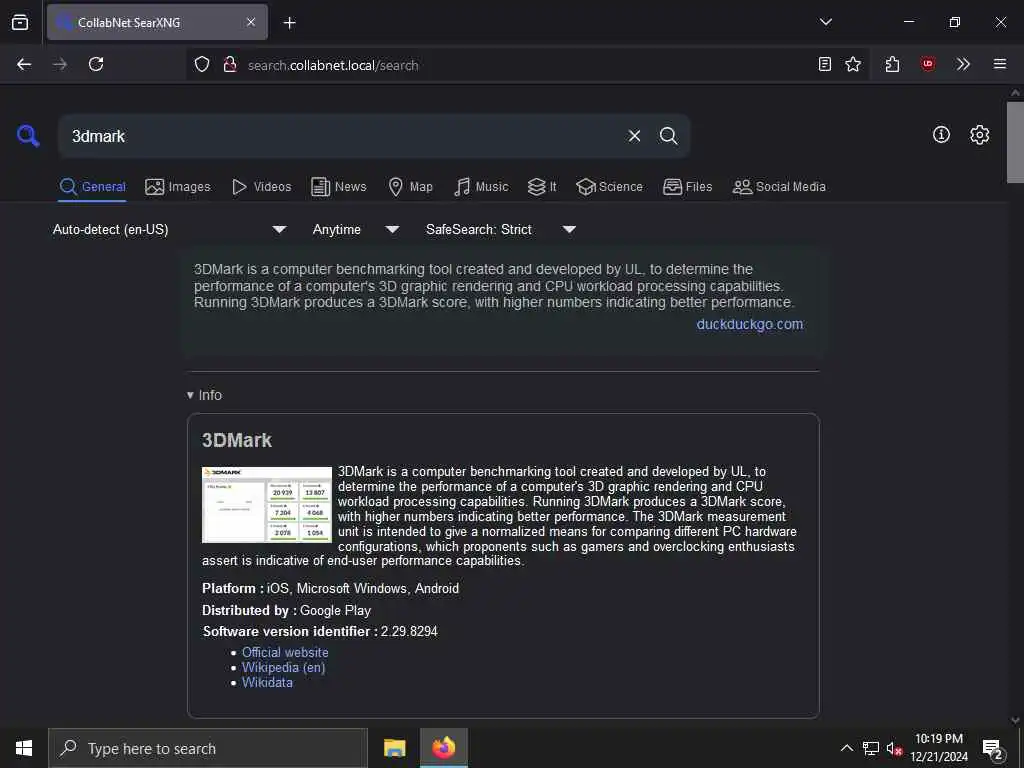Open the notification center
The width and height of the screenshot is (1024, 768).
point(992,749)
